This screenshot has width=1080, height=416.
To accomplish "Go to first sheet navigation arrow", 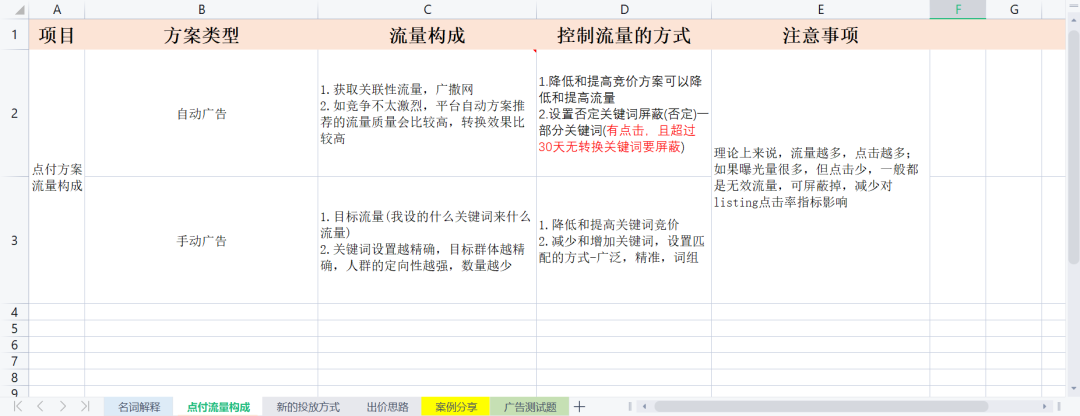I will [18, 406].
